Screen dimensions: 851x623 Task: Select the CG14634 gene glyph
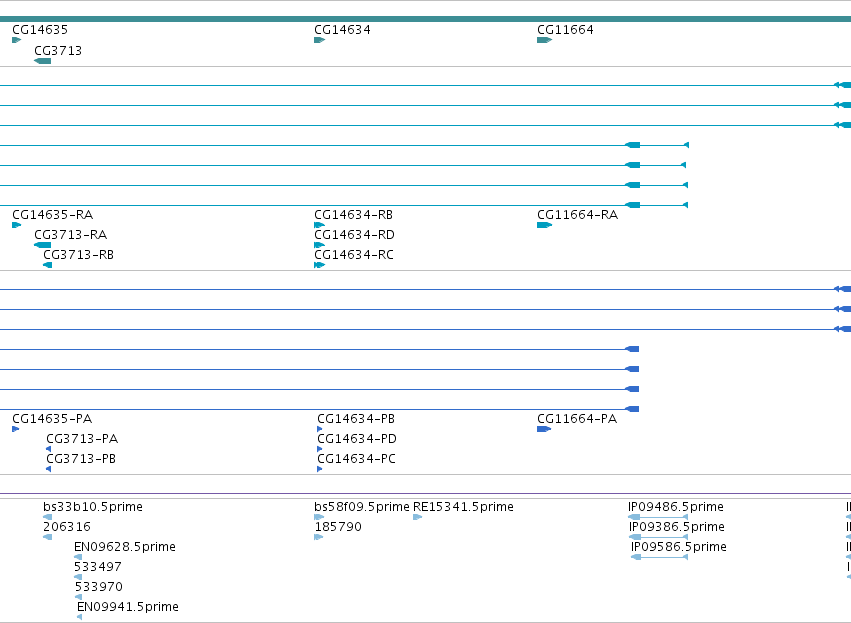point(319,40)
